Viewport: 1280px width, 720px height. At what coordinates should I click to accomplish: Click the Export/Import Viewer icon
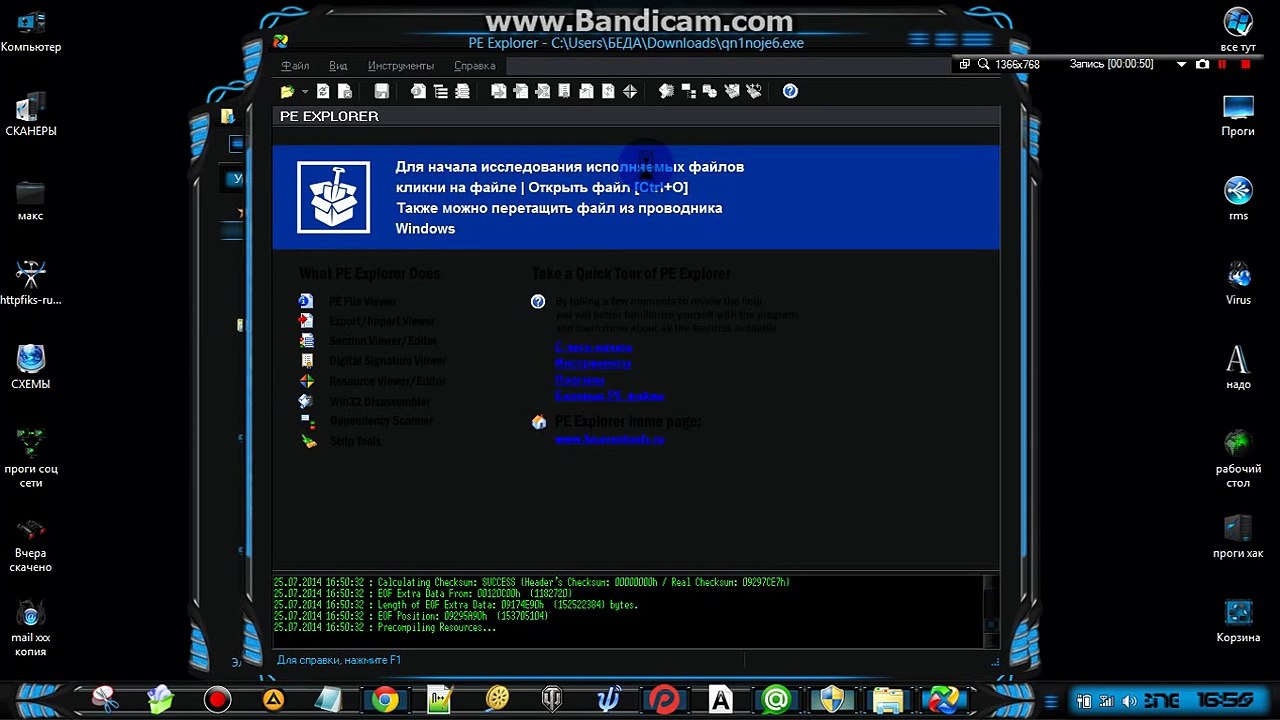[x=307, y=321]
